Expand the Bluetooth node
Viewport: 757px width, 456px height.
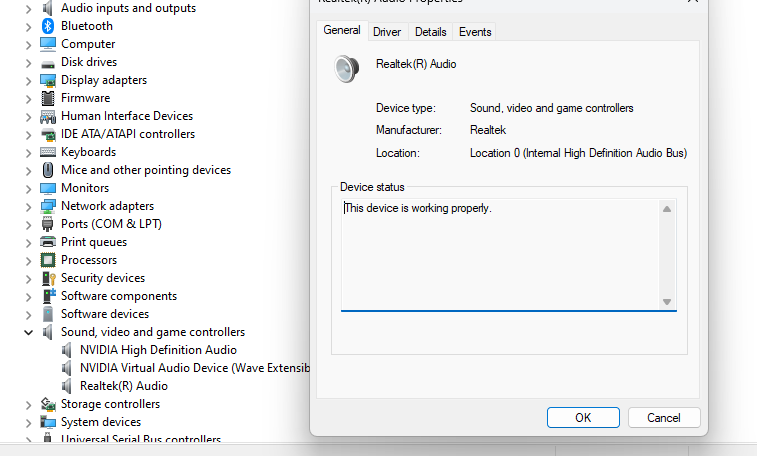28,27
